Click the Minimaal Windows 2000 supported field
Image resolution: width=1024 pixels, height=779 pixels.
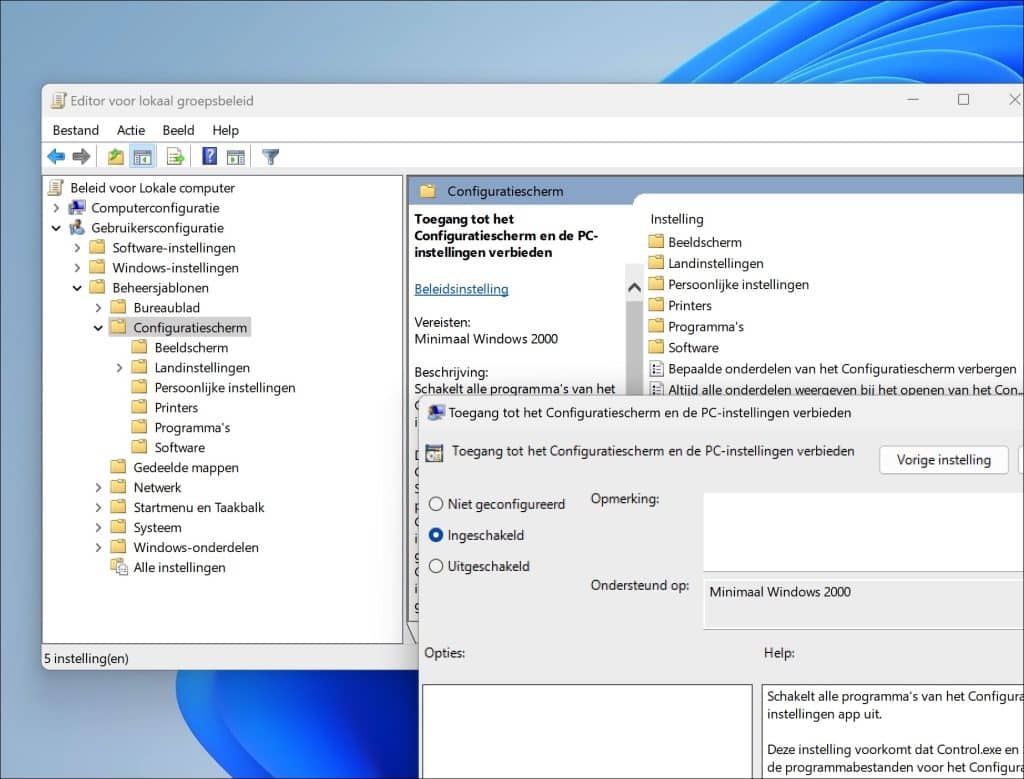[863, 604]
